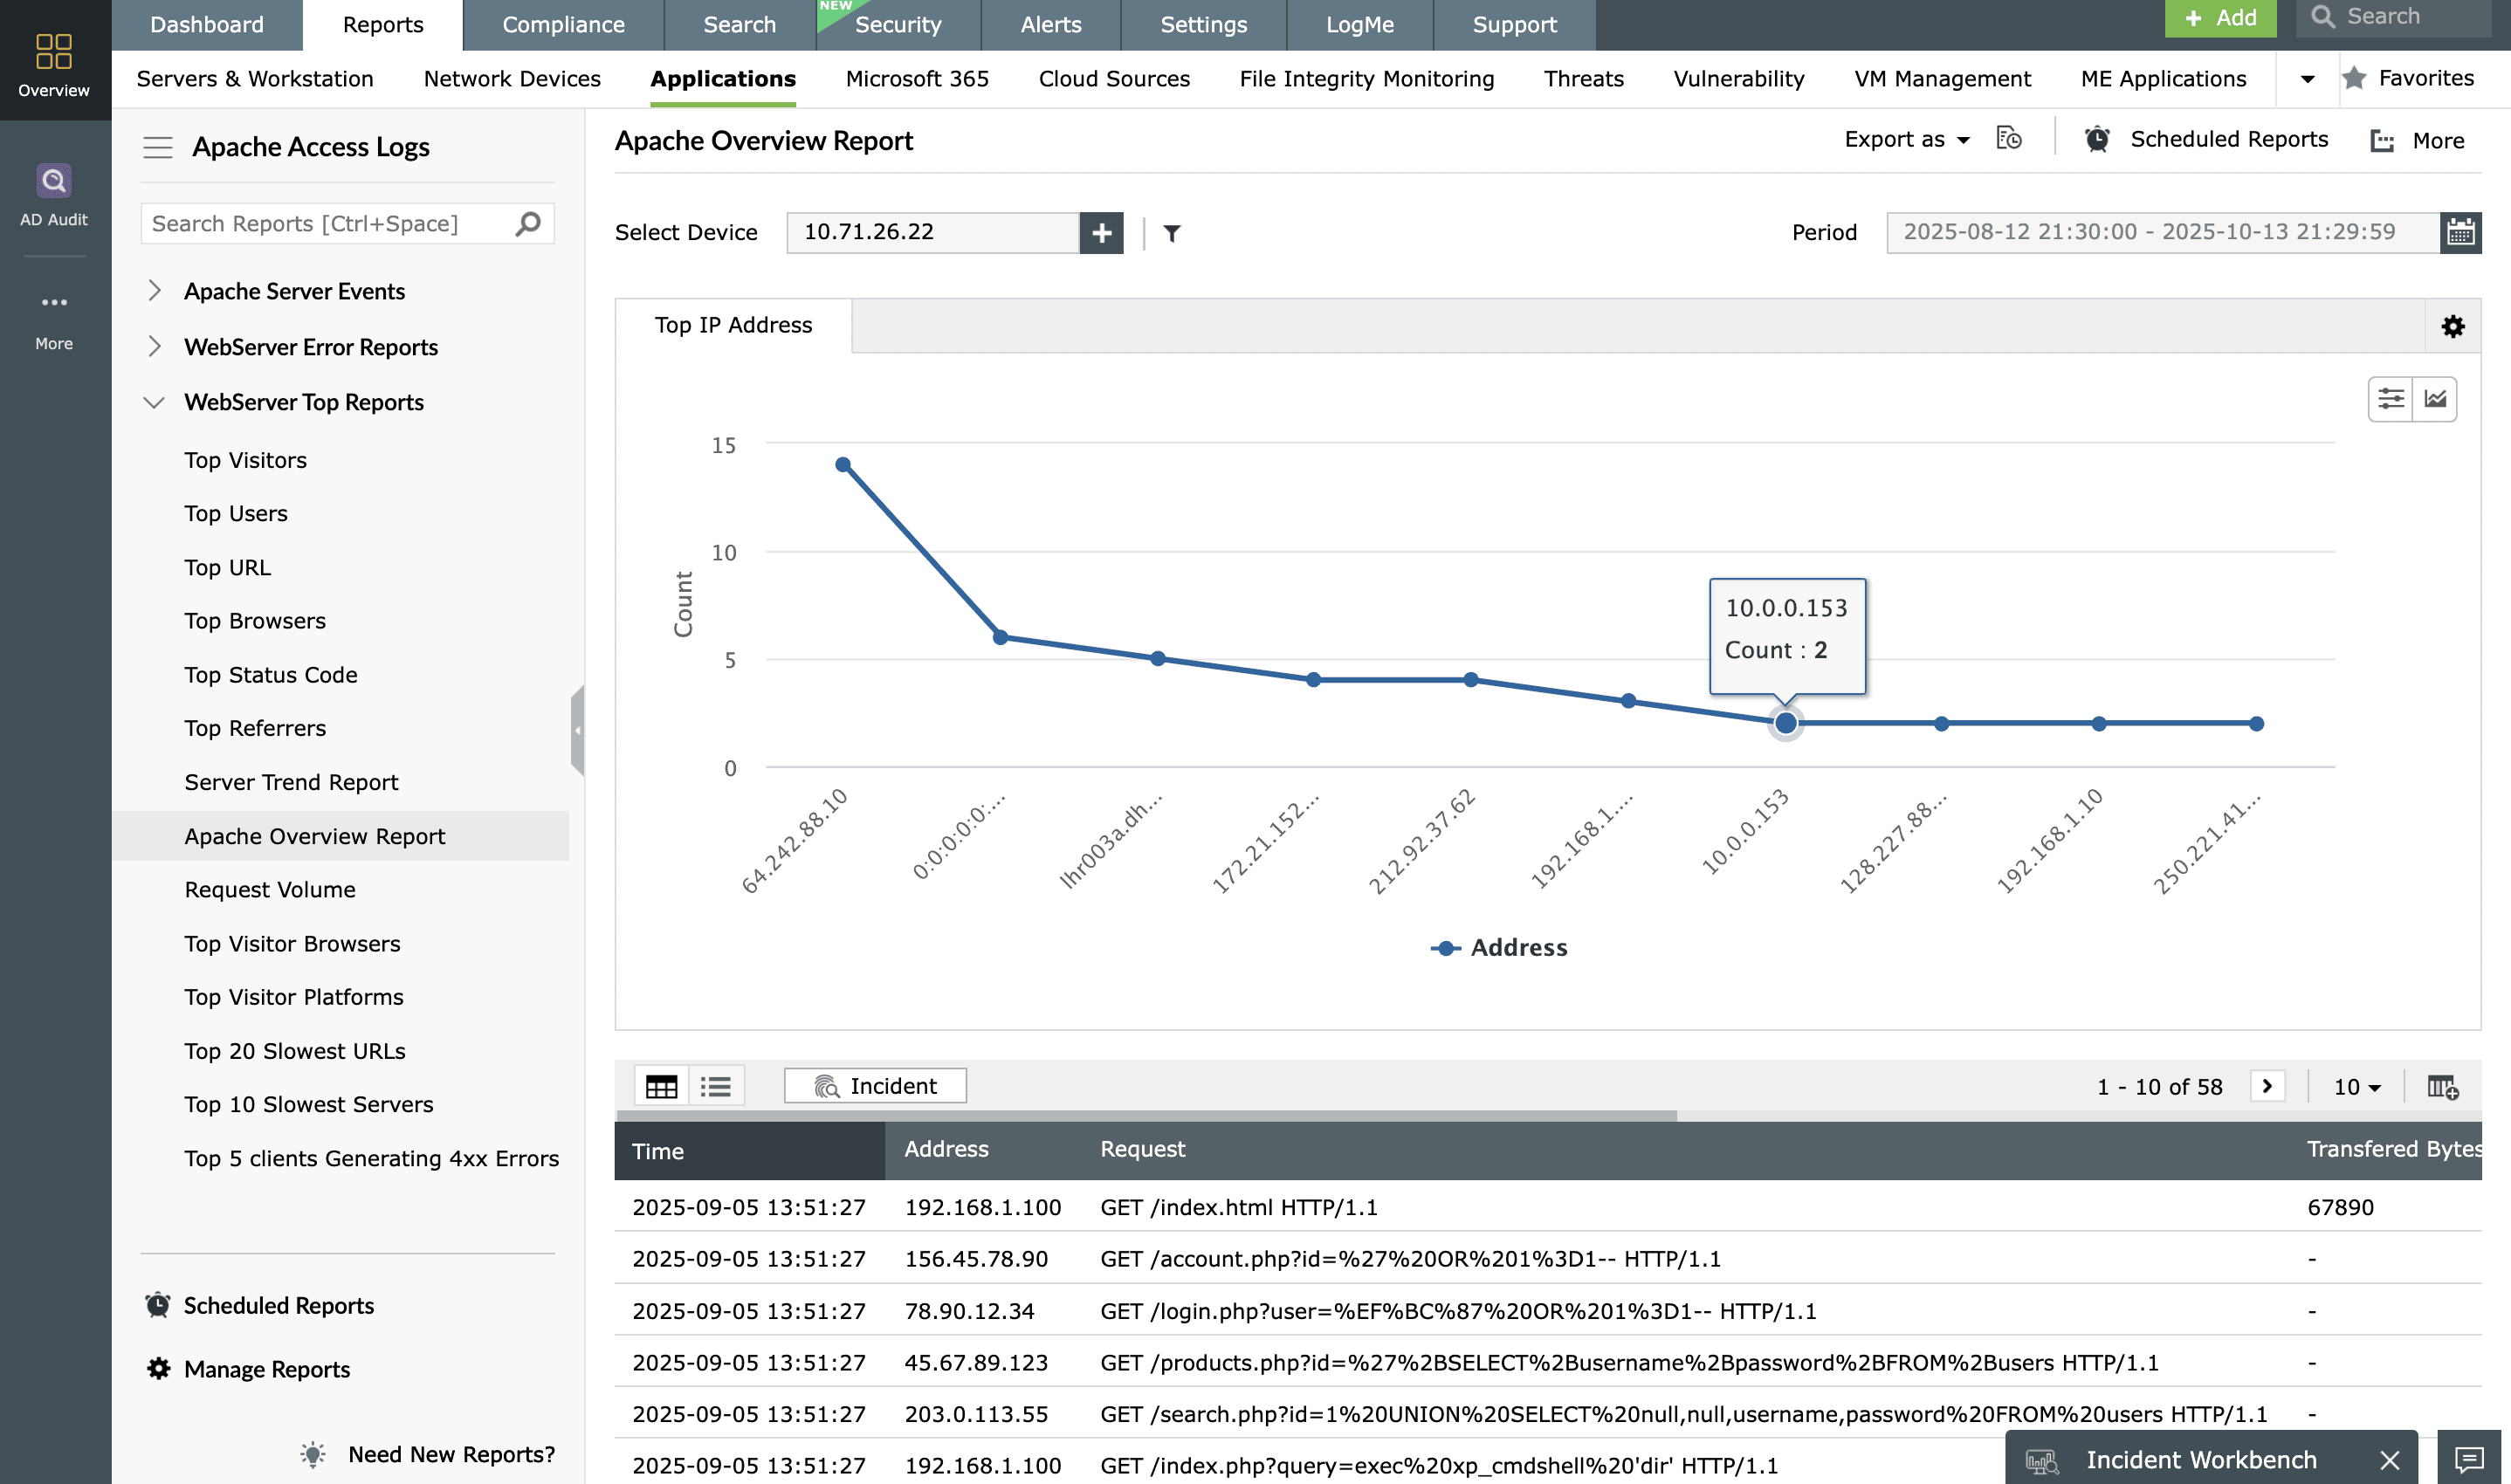Click the plus button to add device

(1101, 232)
